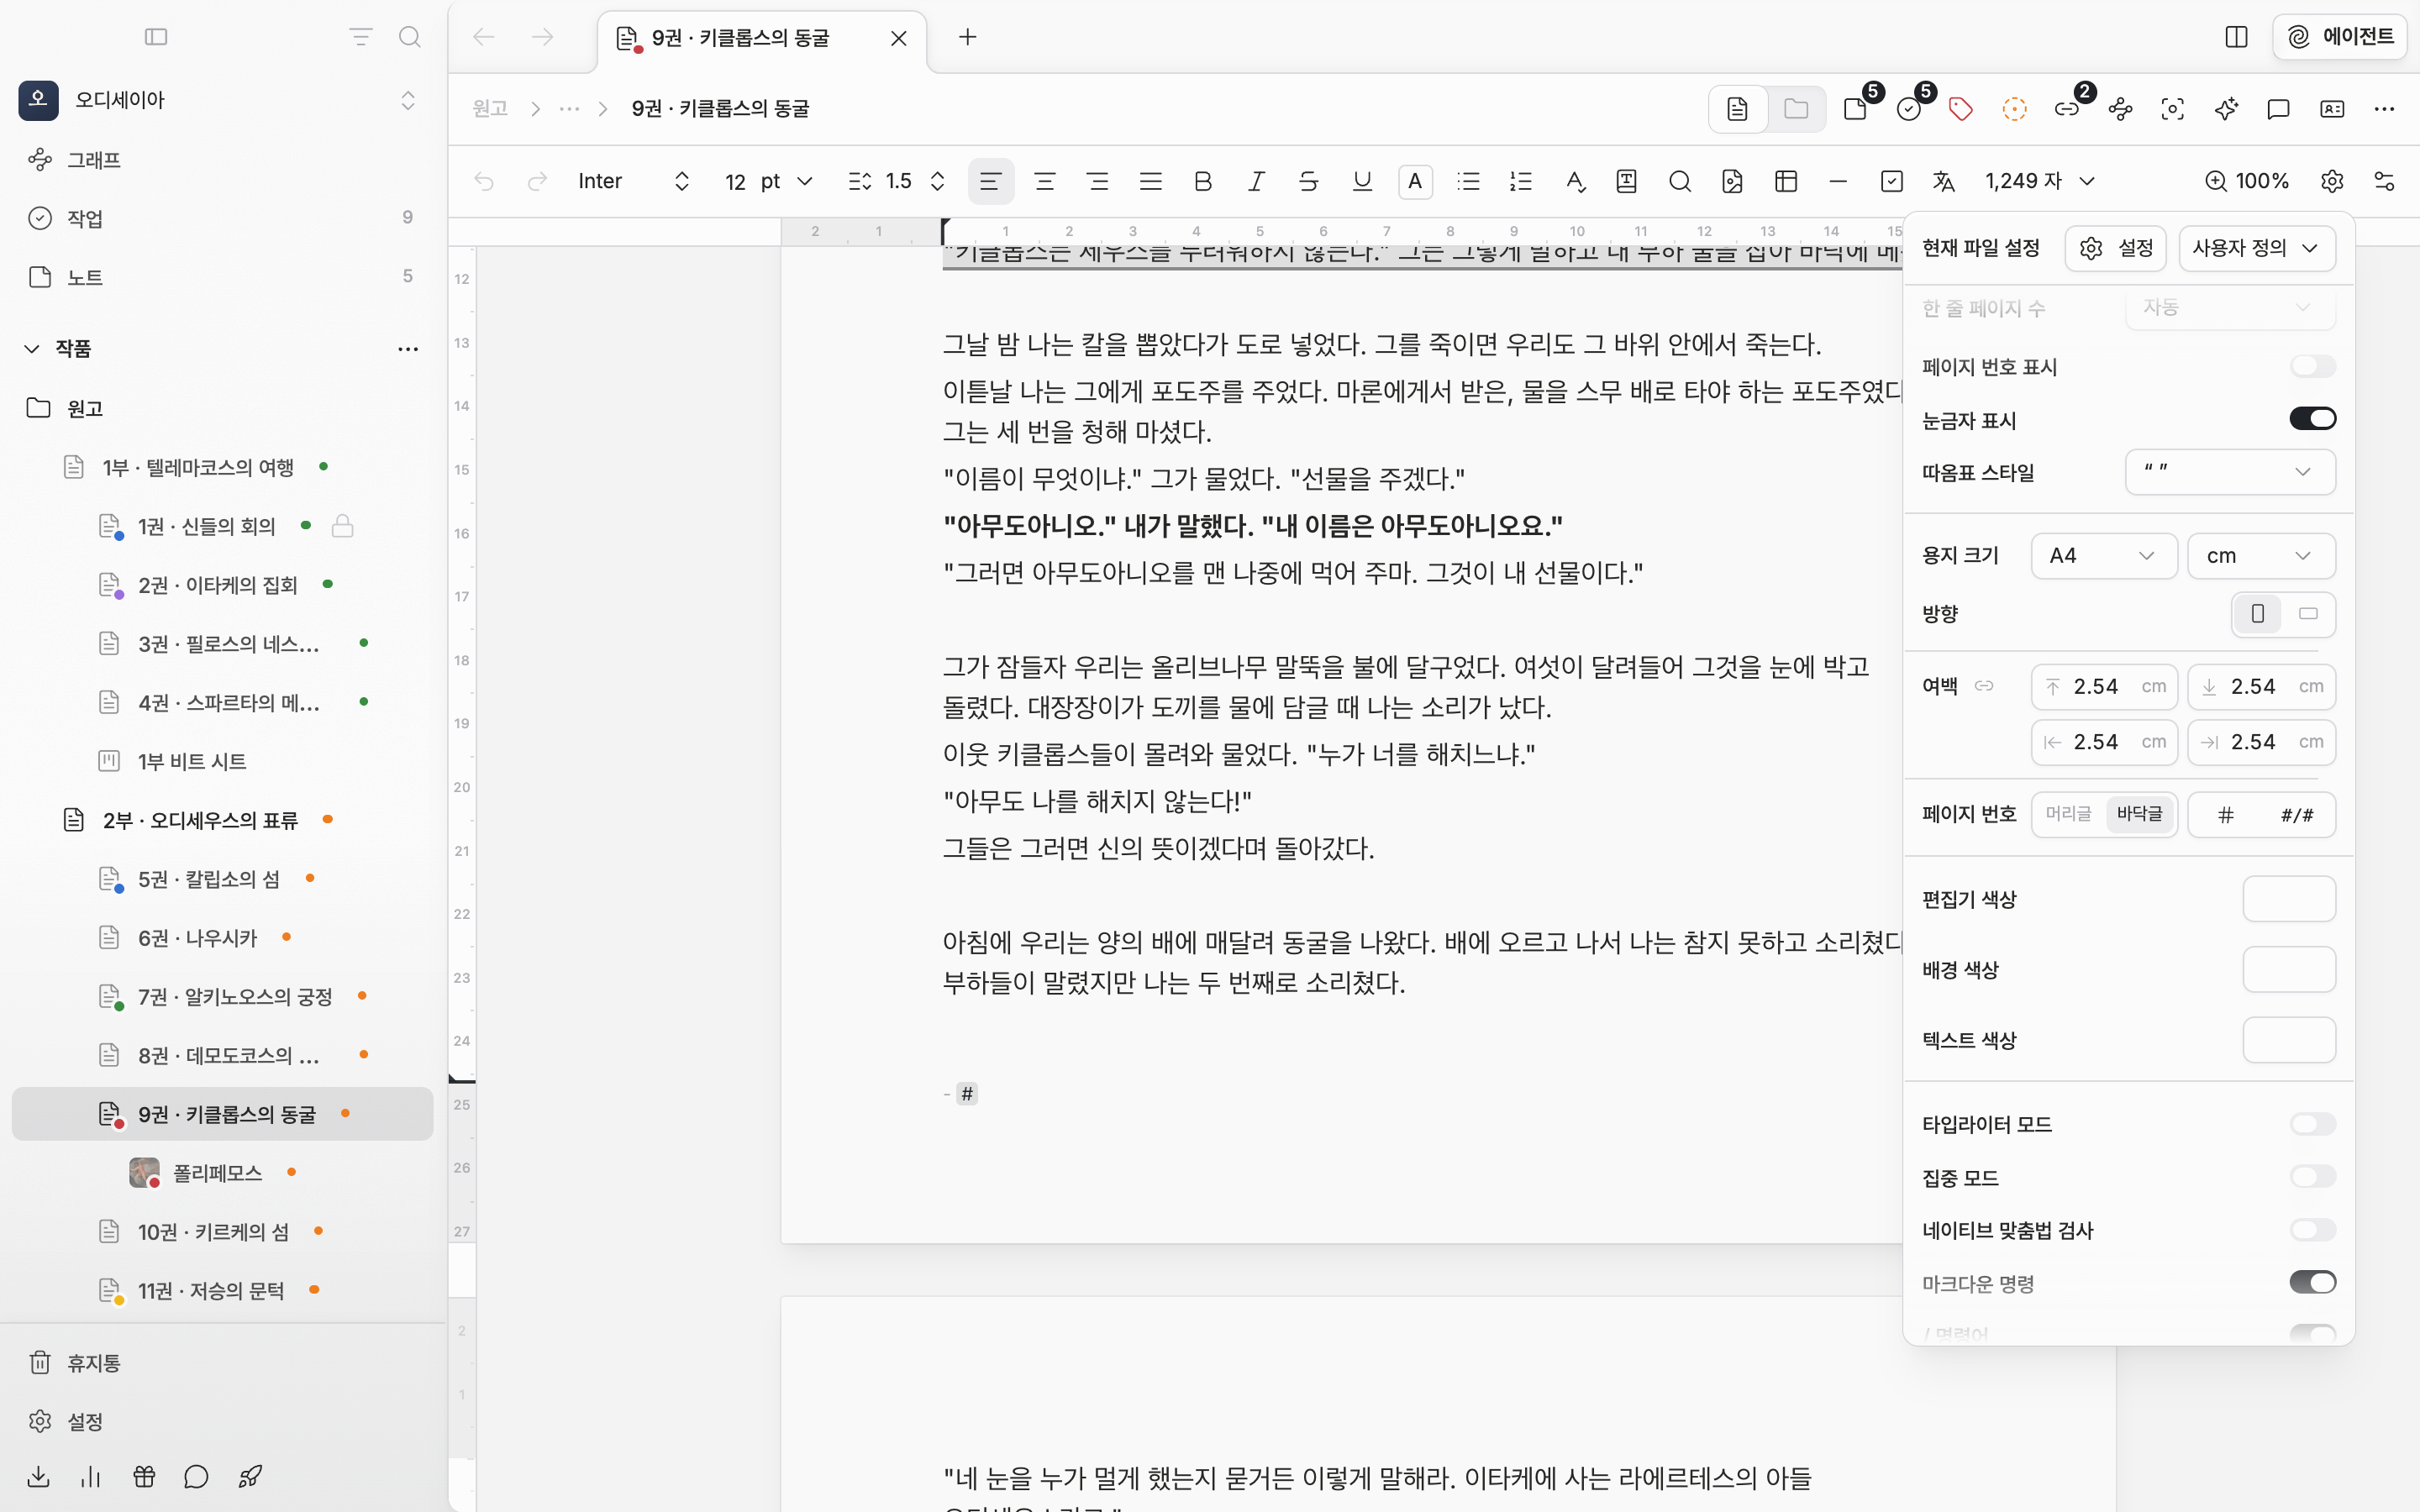Open the cm unit dropdown
2420x1512 pixels.
[x=2261, y=556]
